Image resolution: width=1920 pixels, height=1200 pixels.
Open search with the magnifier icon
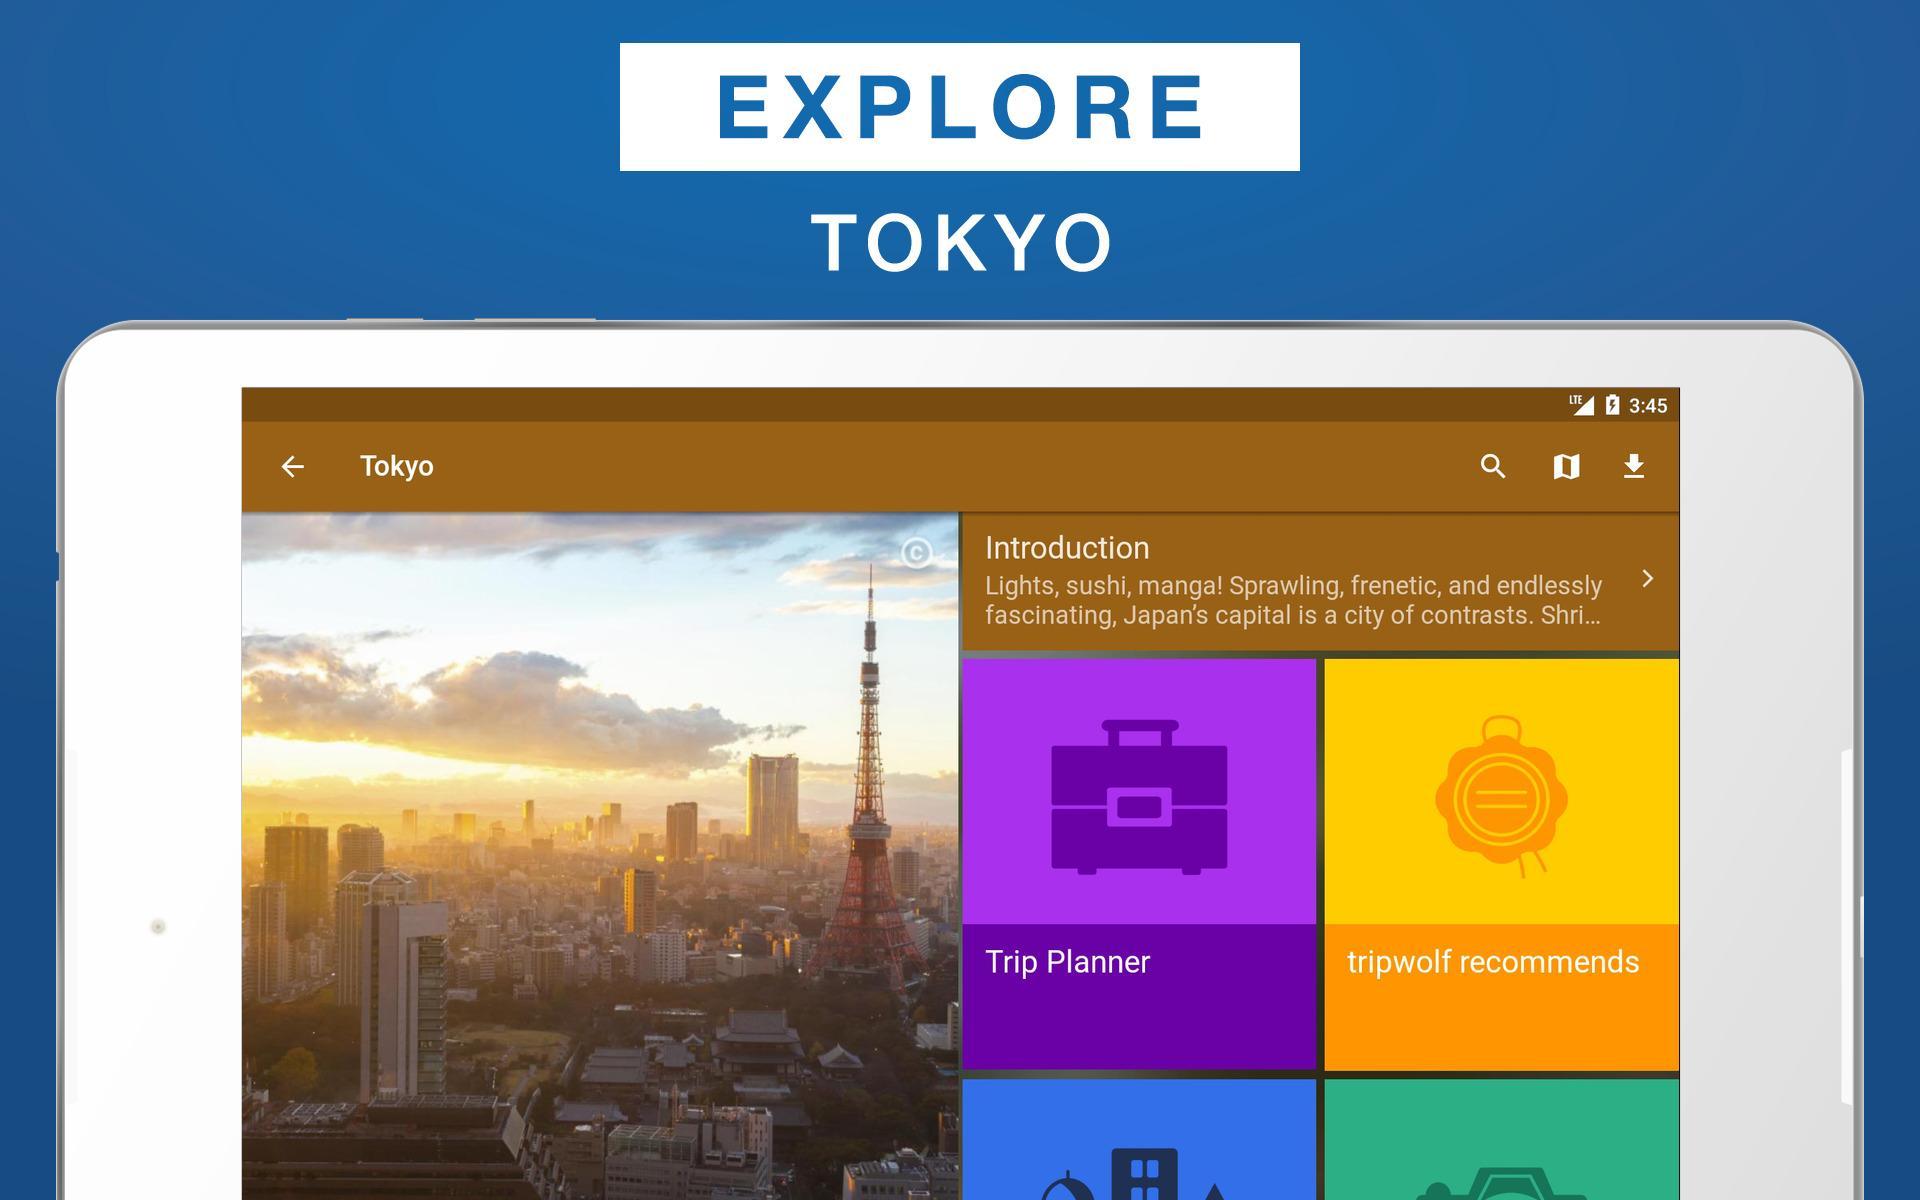point(1493,466)
